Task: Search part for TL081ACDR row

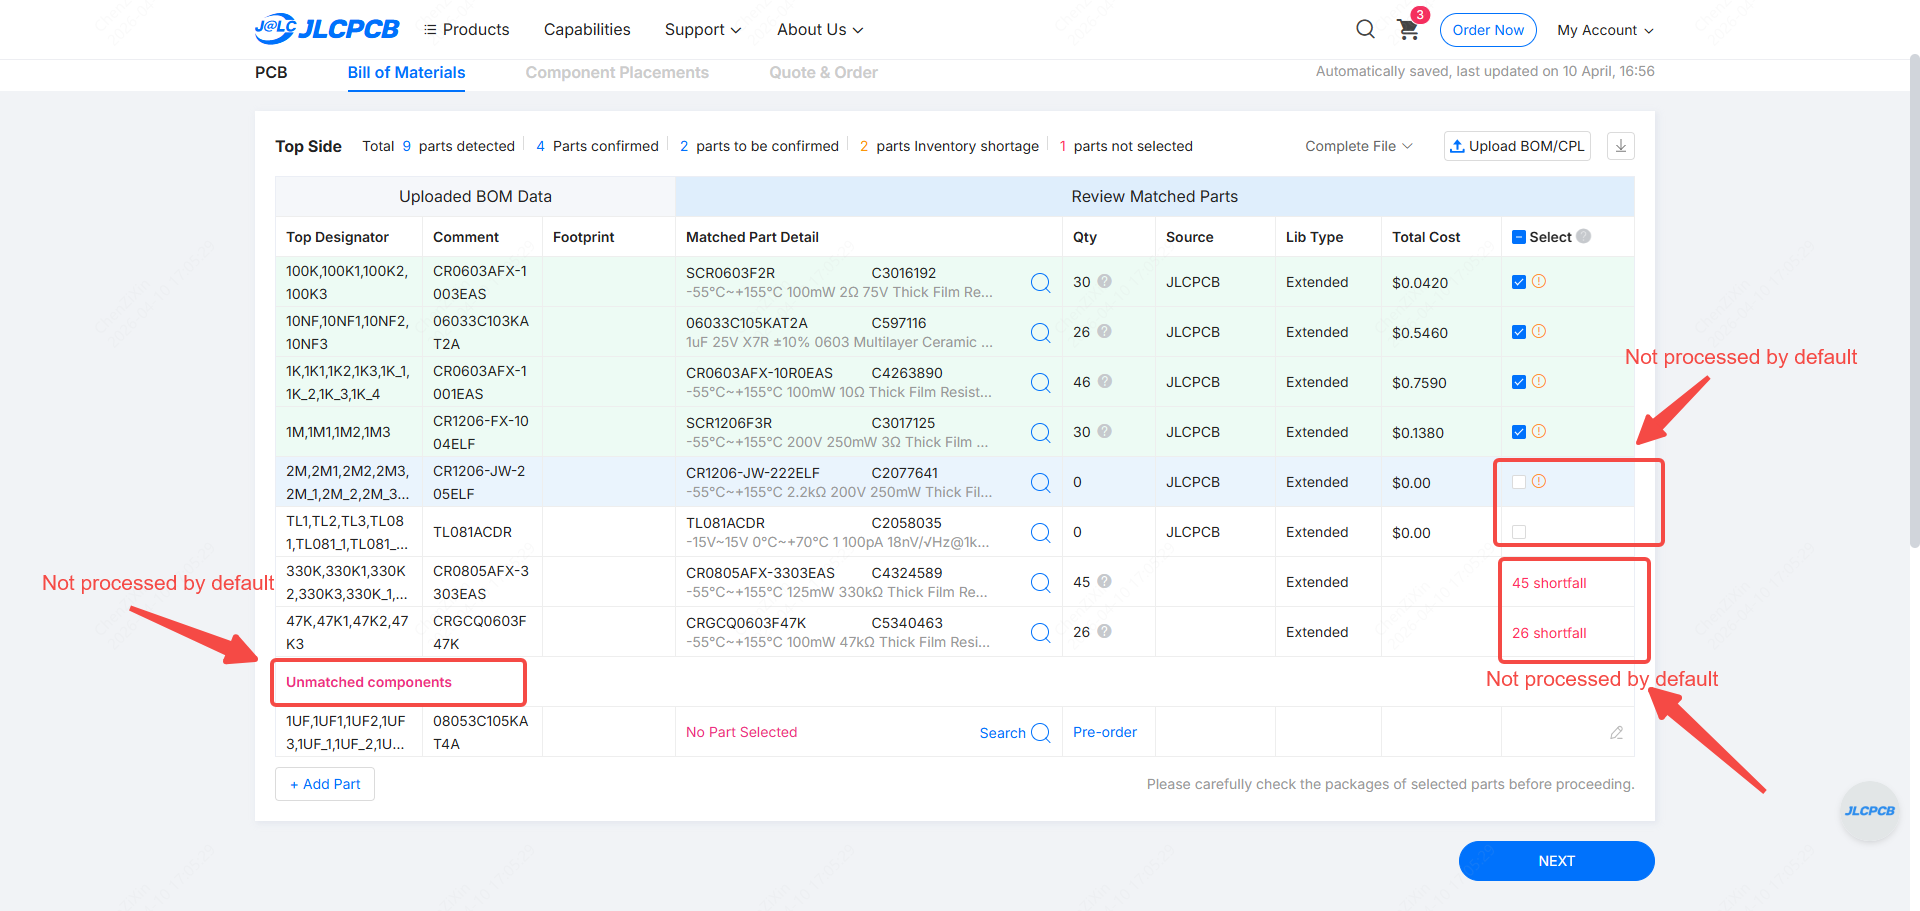Action: pos(1040,533)
